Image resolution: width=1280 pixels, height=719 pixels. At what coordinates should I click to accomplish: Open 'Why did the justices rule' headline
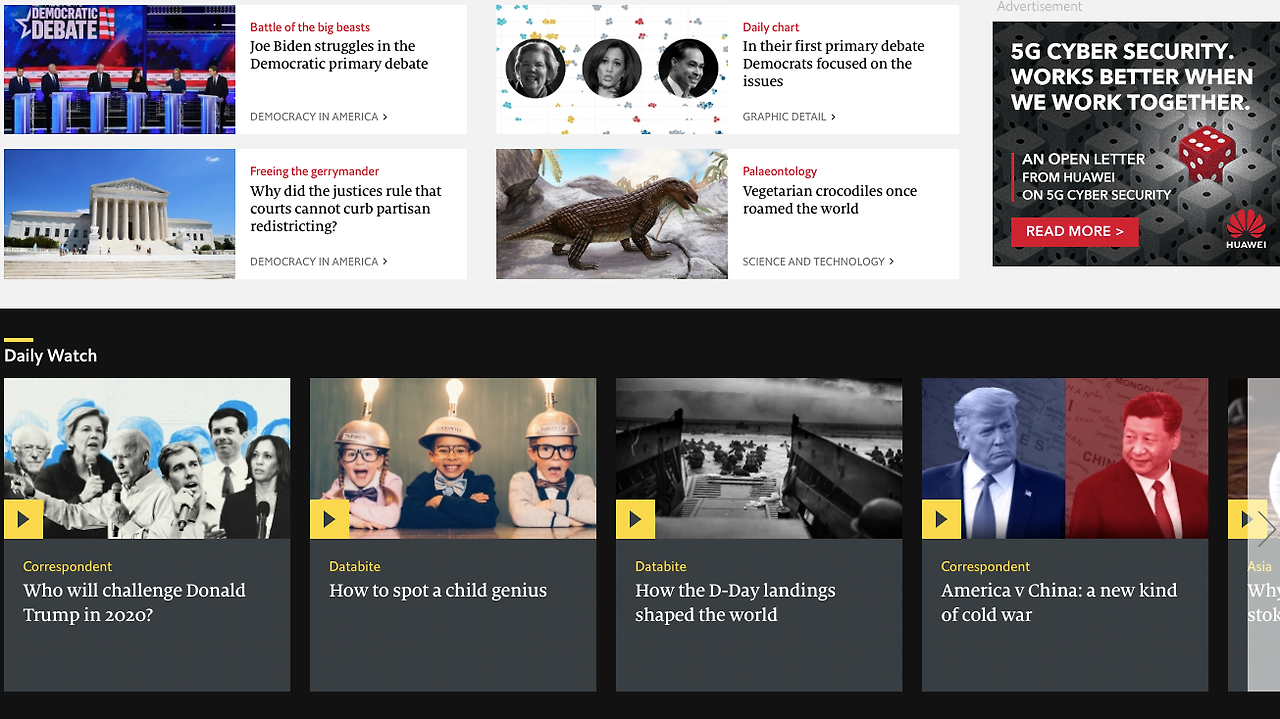(x=346, y=208)
